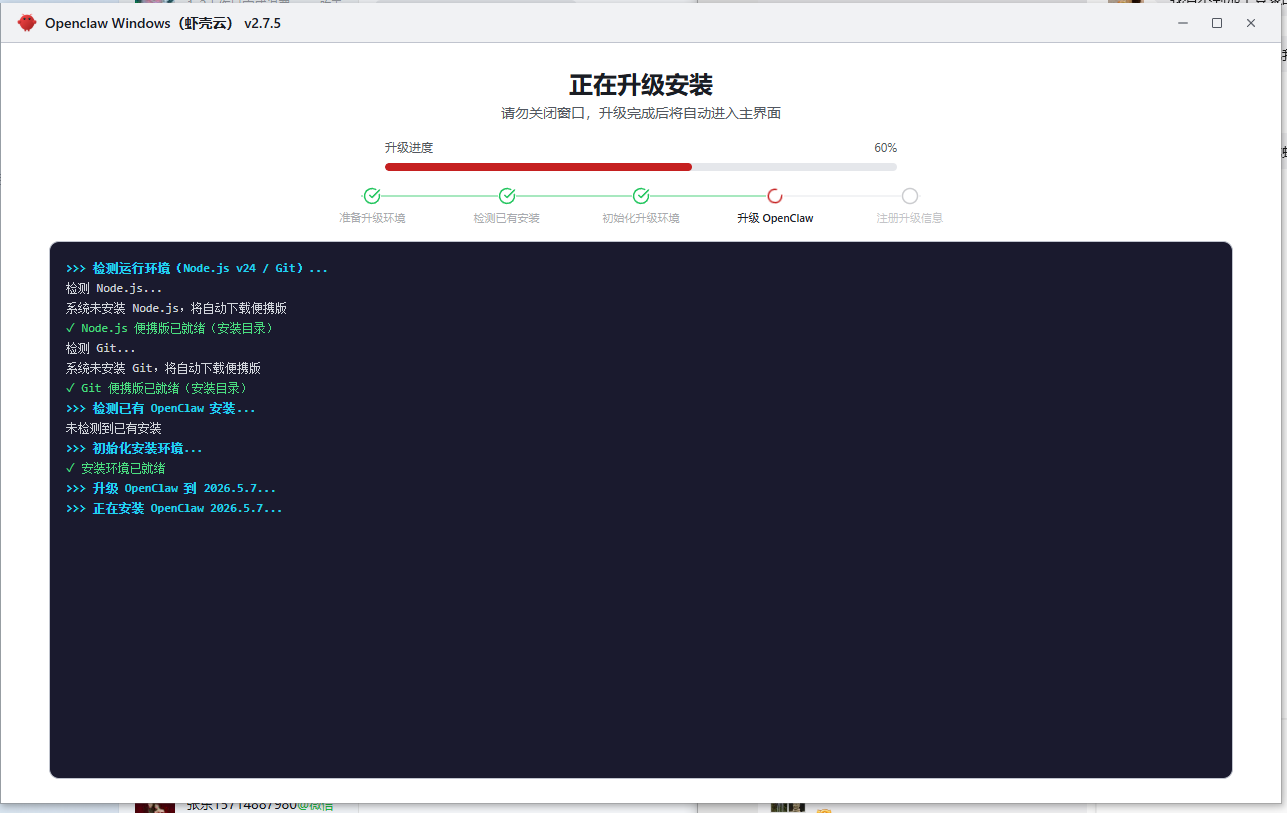
Task: Click log line Node.js 便携版已就绪
Action: pyautogui.click(x=170, y=328)
